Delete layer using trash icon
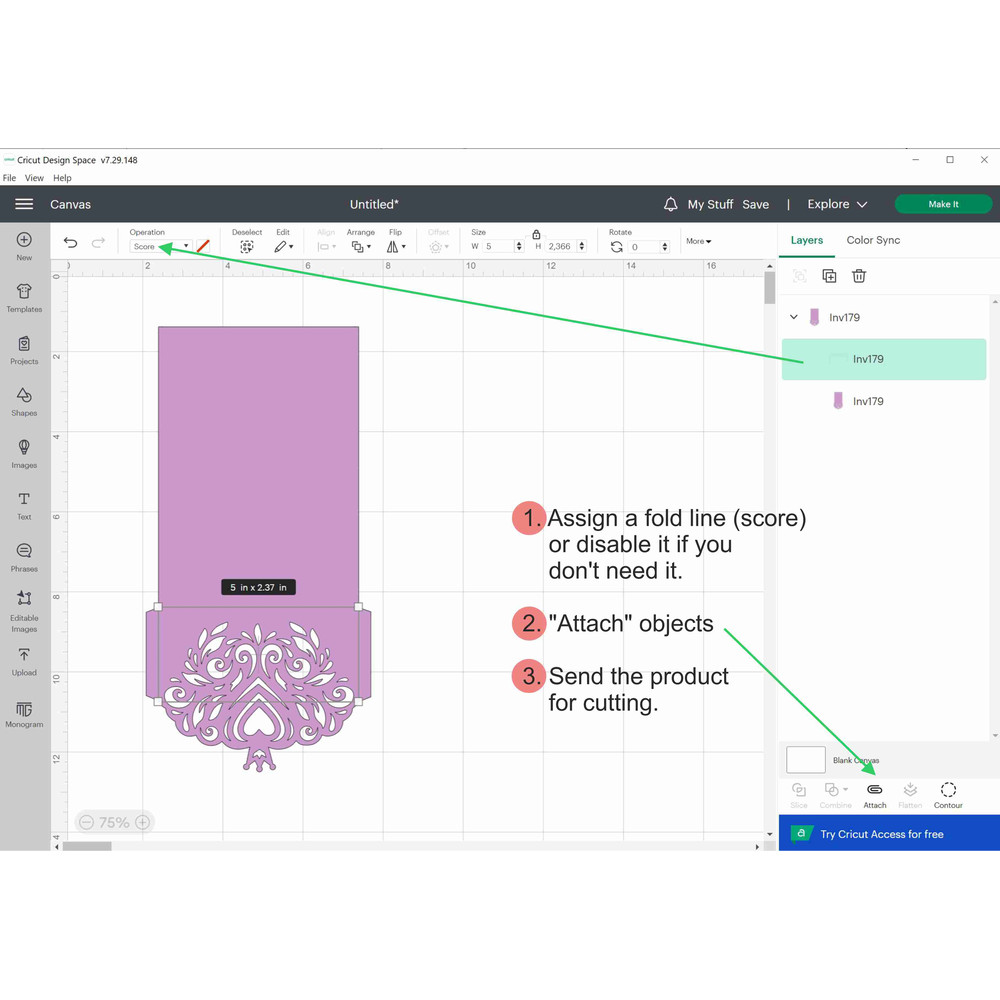The width and height of the screenshot is (1000, 1000). click(859, 276)
